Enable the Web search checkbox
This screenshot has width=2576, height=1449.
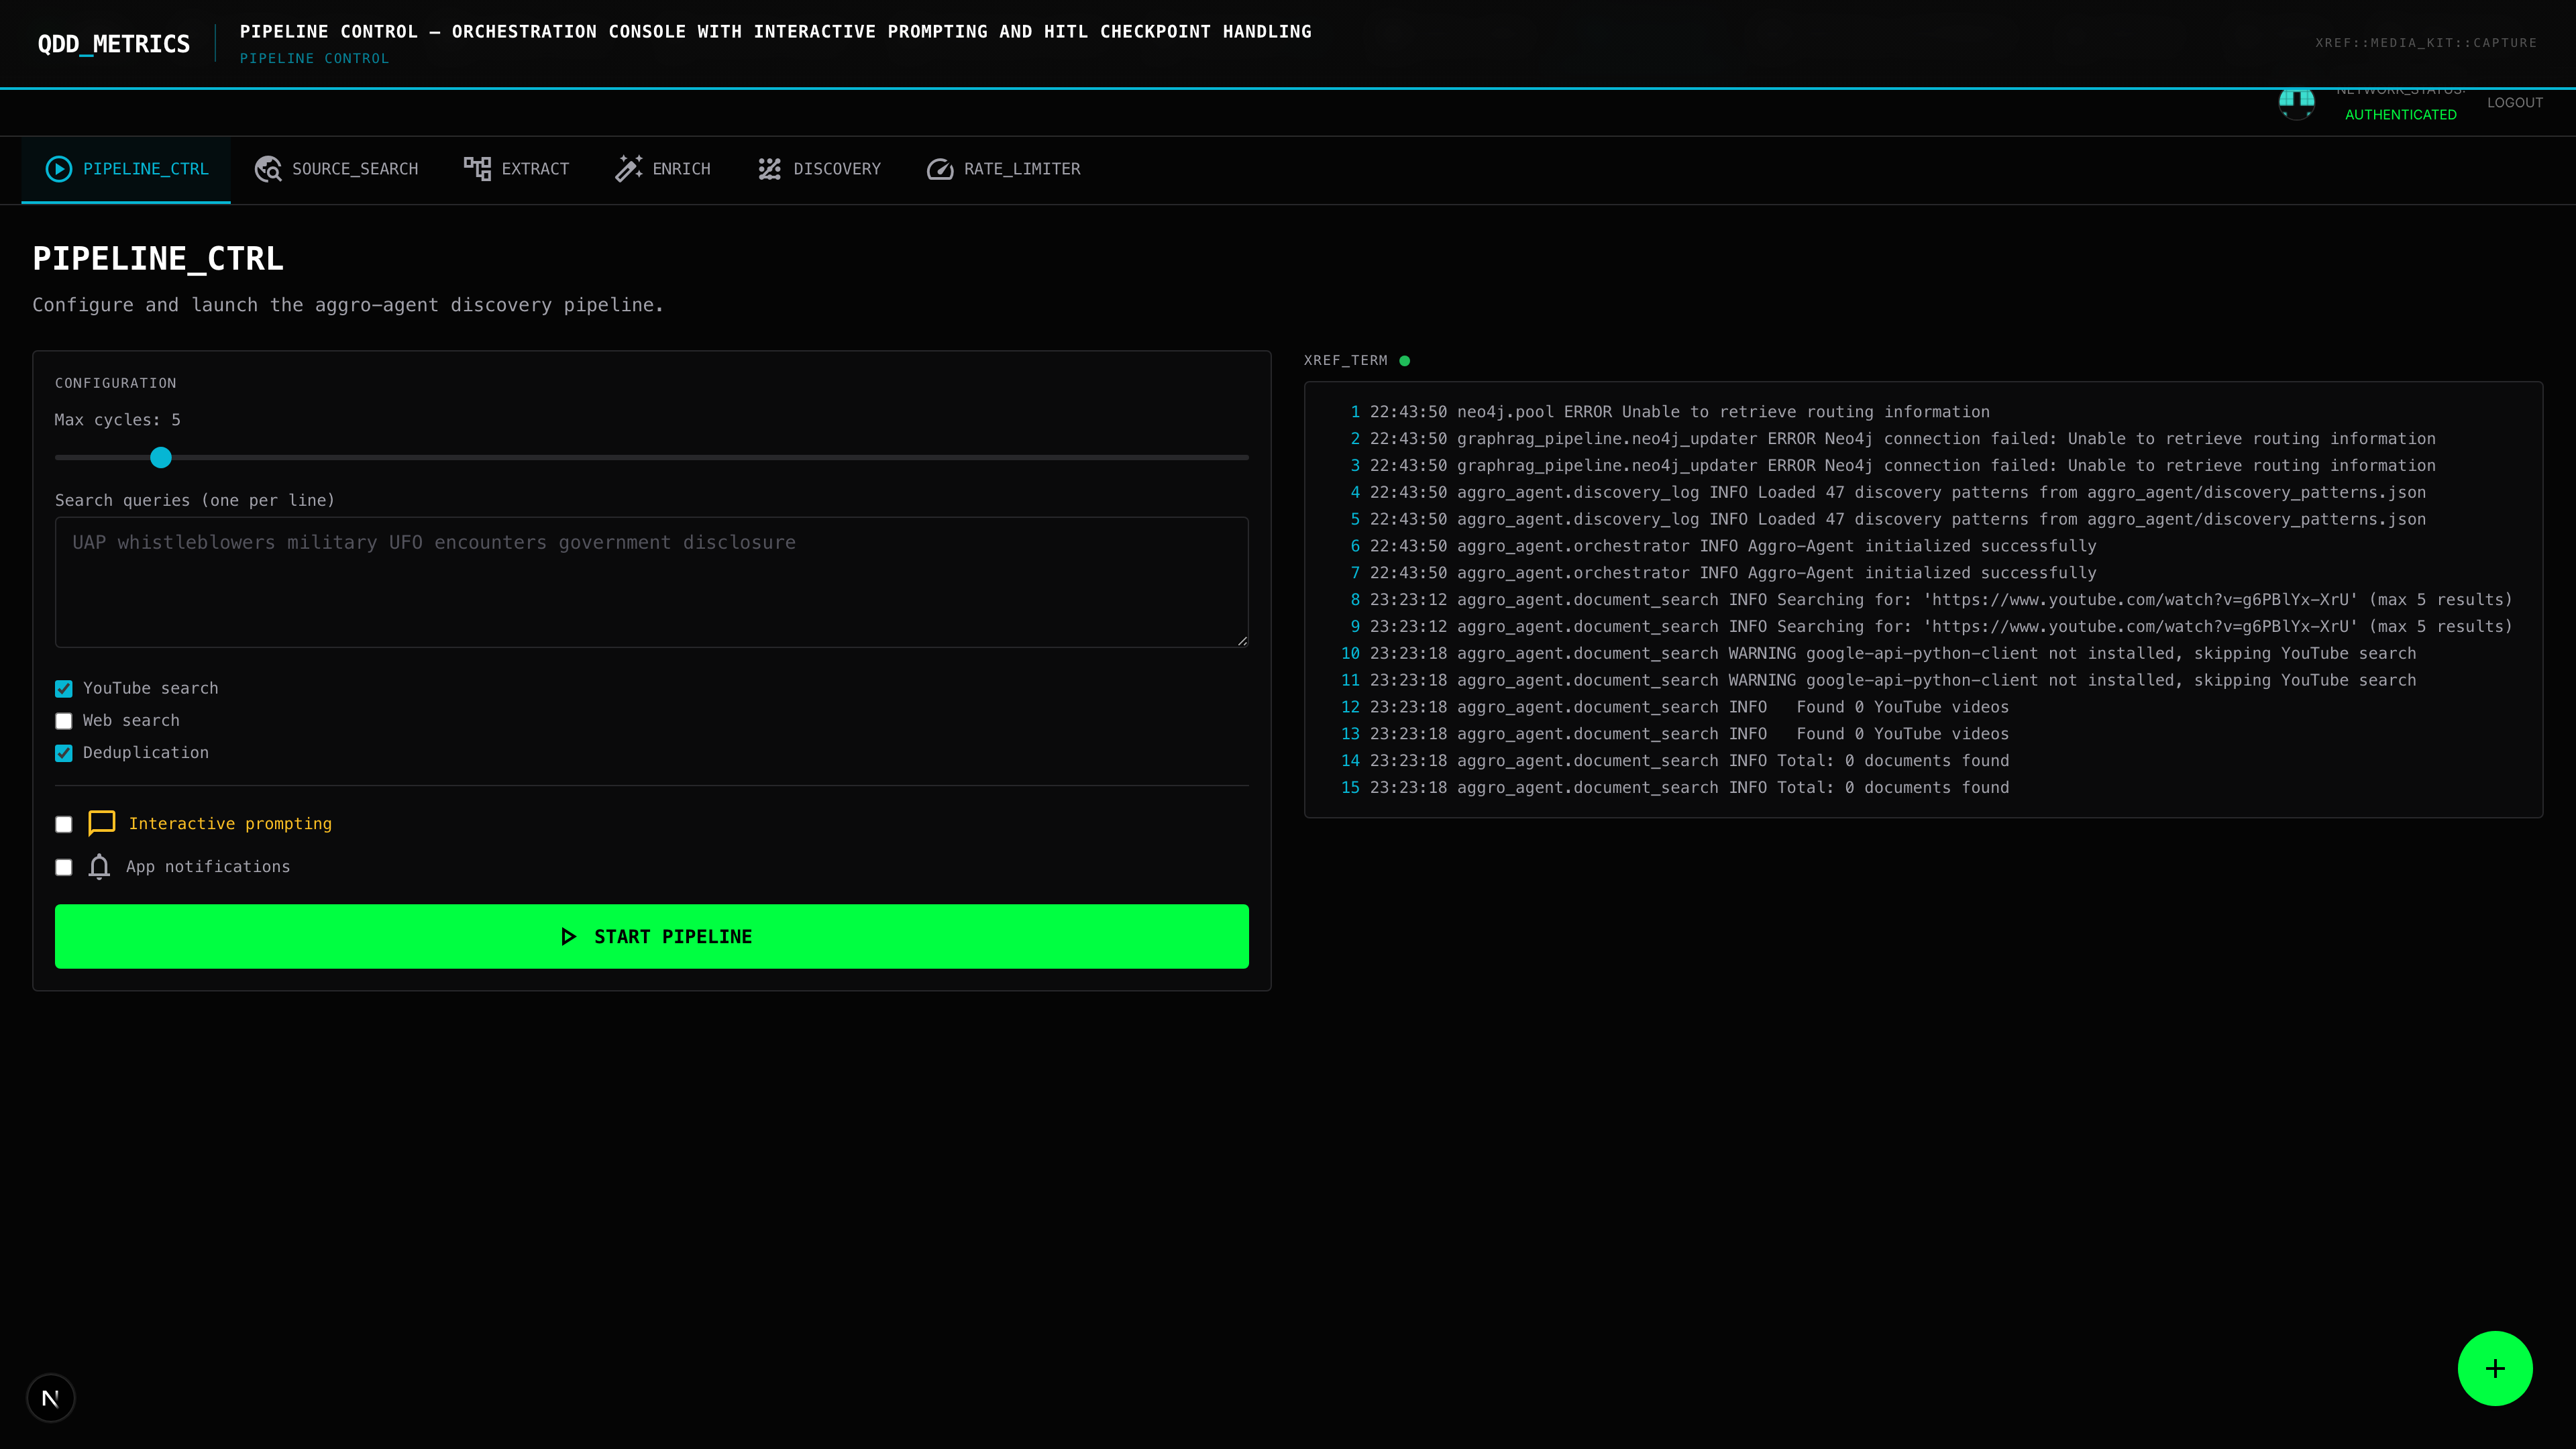coord(64,721)
